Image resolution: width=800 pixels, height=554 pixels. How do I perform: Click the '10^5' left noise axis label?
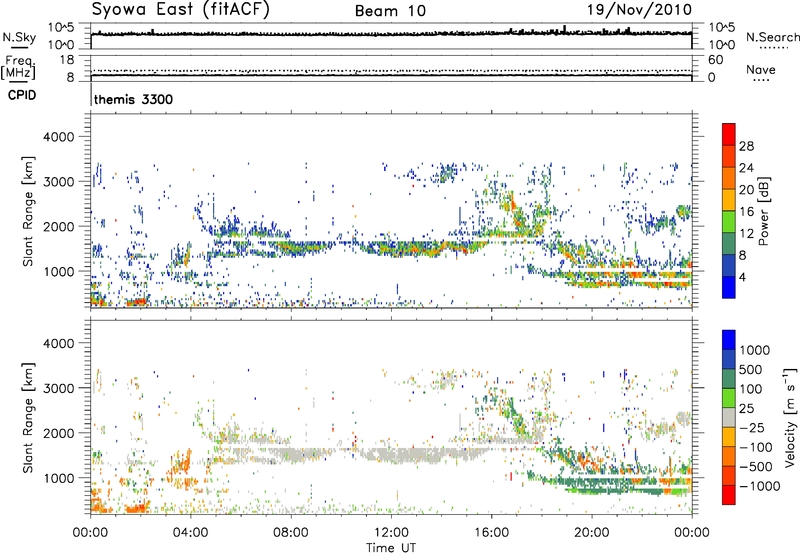click(x=61, y=27)
